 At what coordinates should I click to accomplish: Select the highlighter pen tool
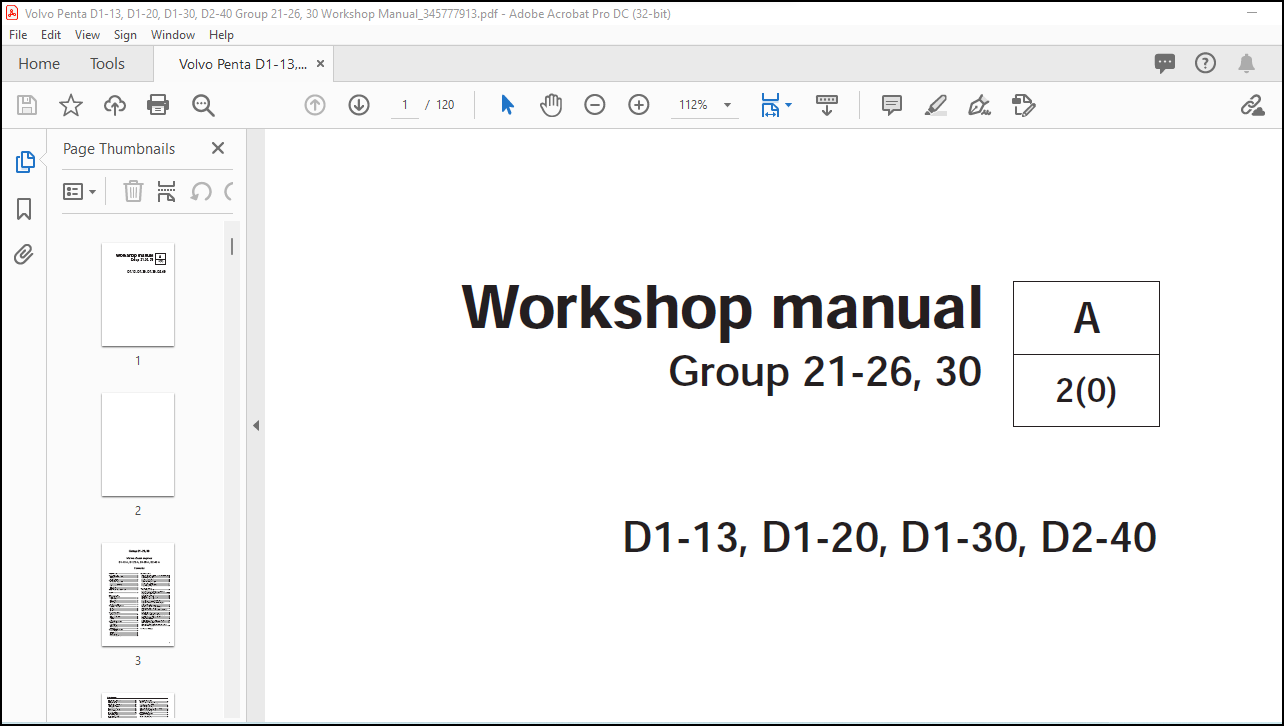tap(936, 105)
